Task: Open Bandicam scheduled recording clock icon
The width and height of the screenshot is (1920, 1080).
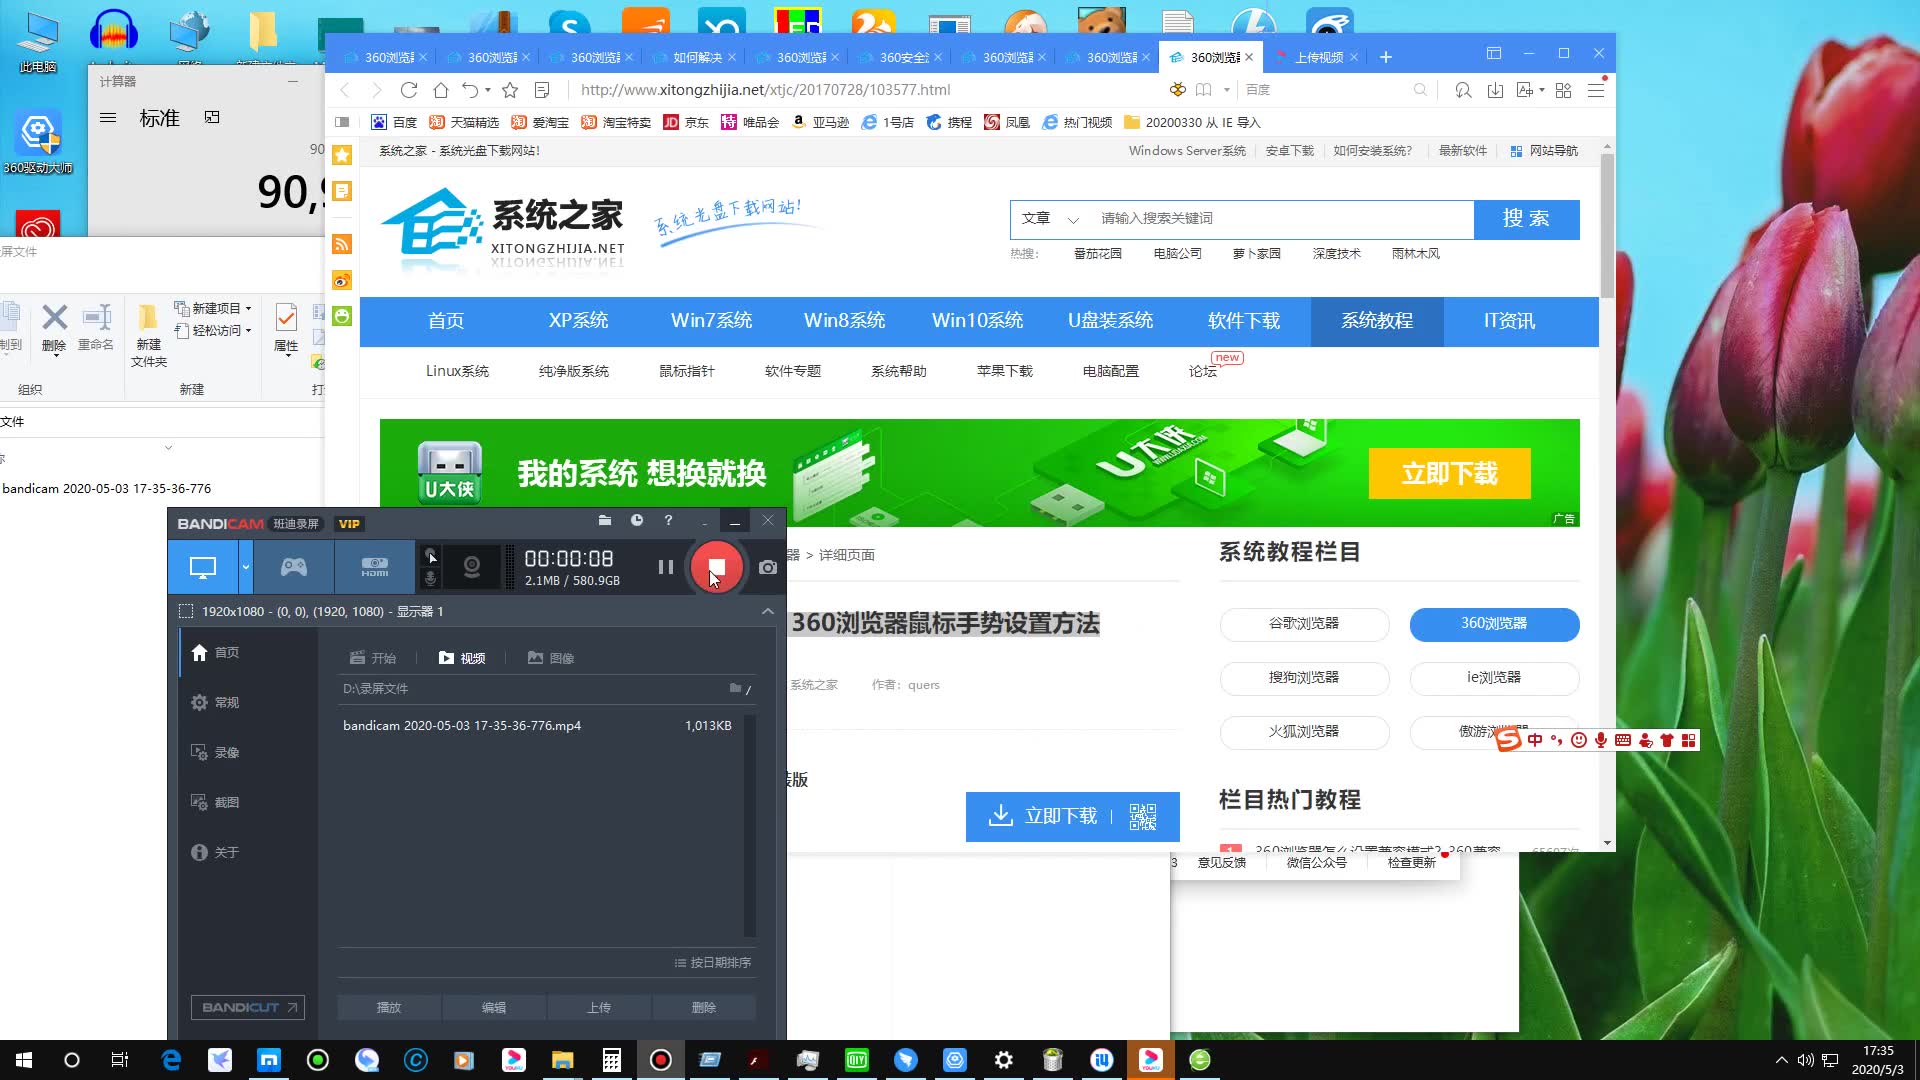Action: pos(636,520)
